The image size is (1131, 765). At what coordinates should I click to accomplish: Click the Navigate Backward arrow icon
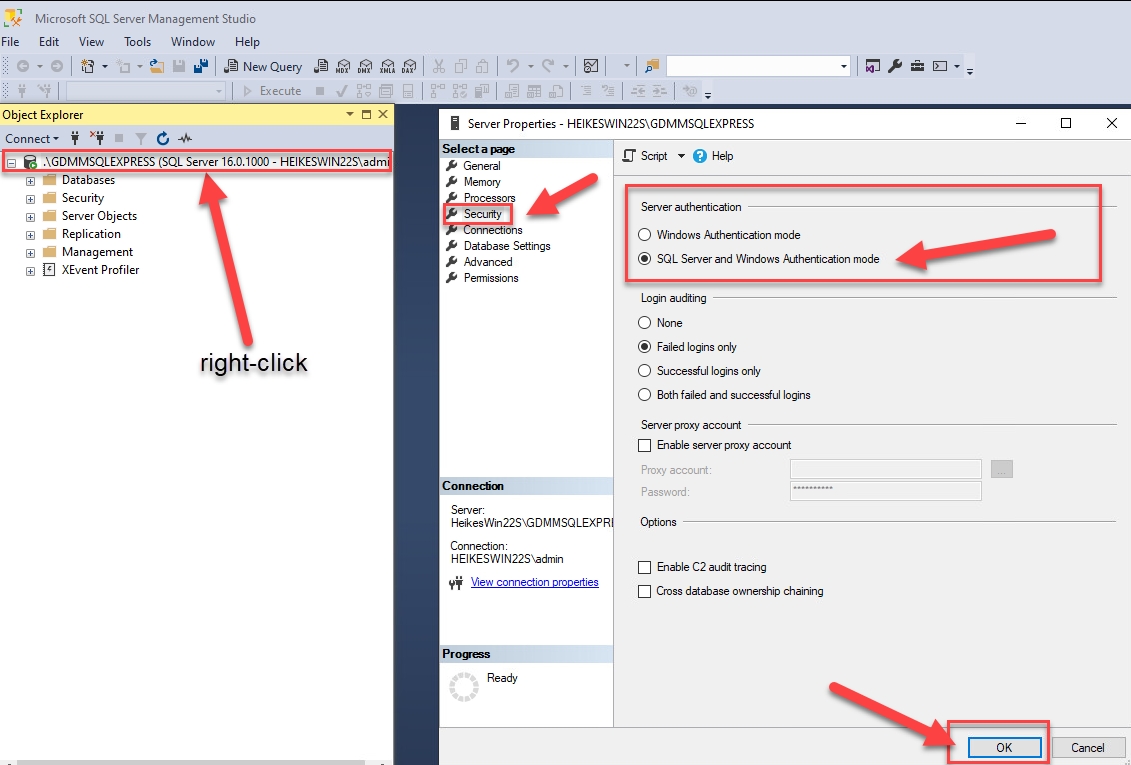click(x=23, y=66)
